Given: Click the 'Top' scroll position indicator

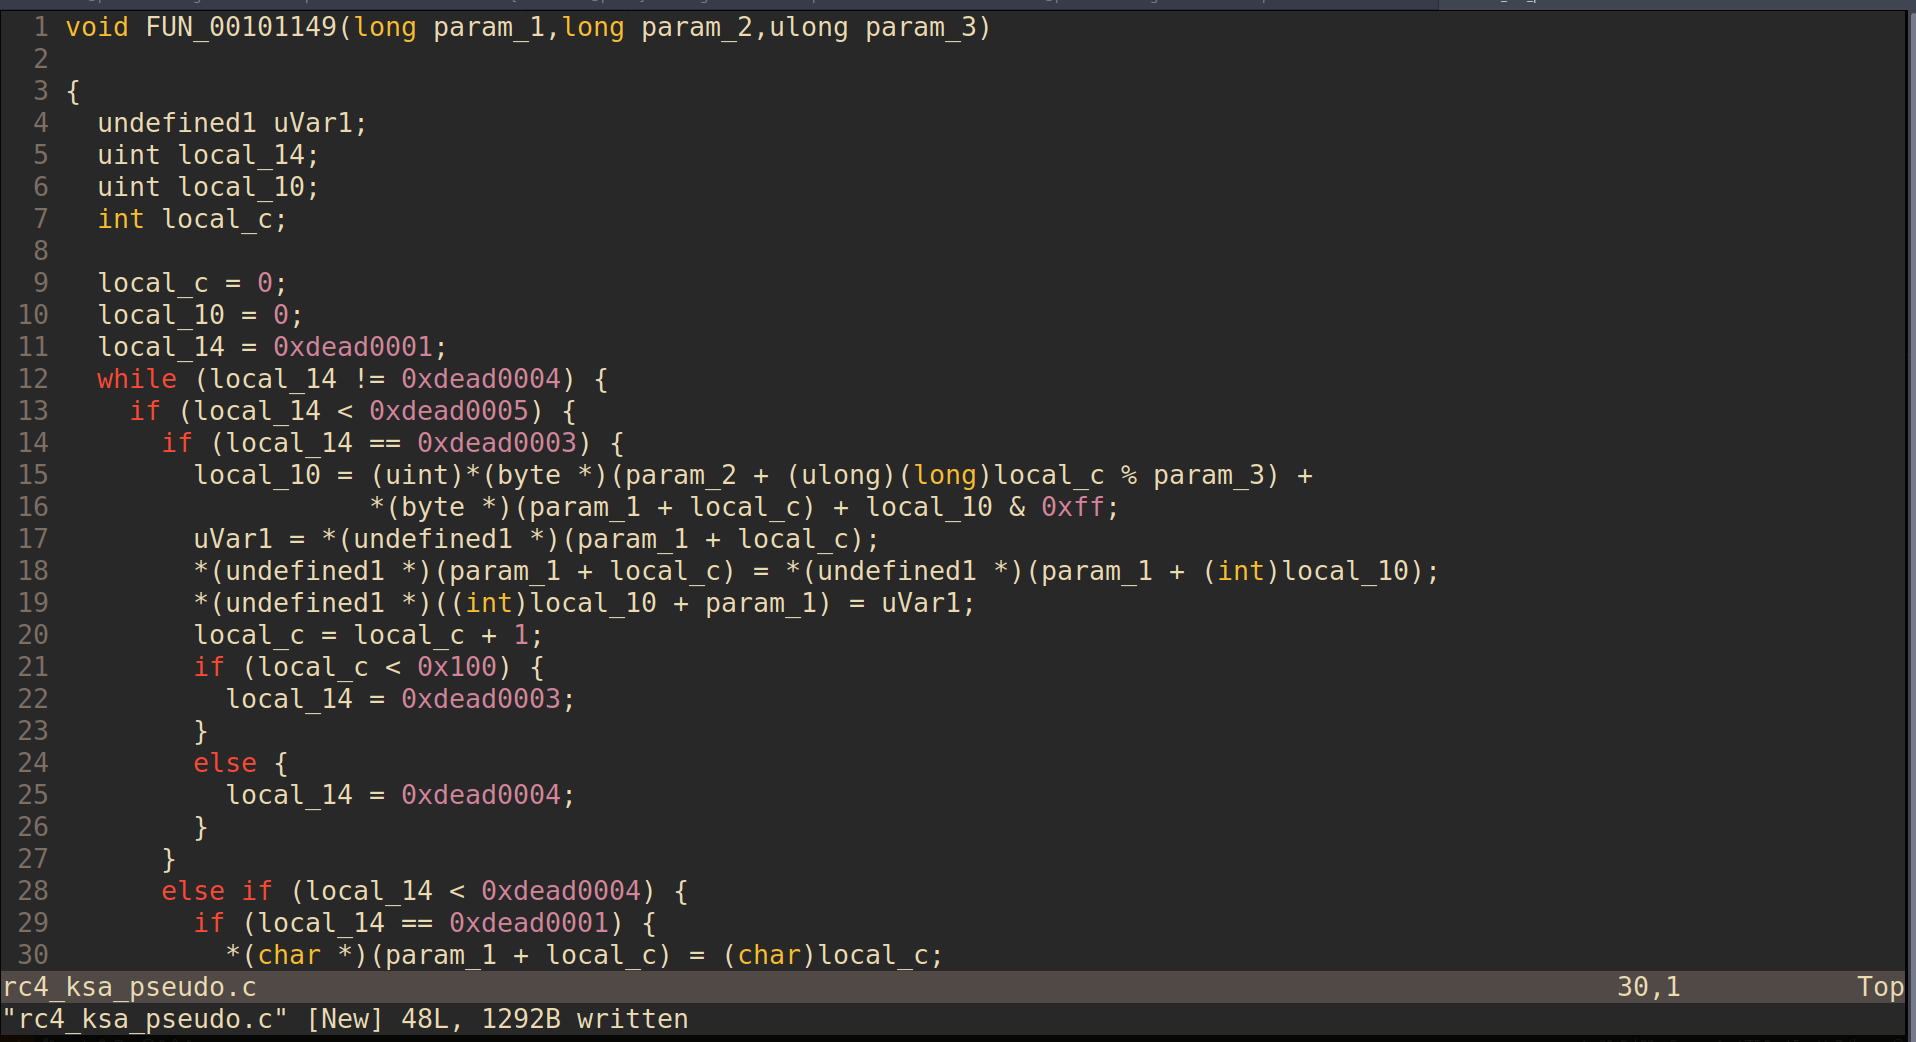Looking at the screenshot, I should 1880,987.
